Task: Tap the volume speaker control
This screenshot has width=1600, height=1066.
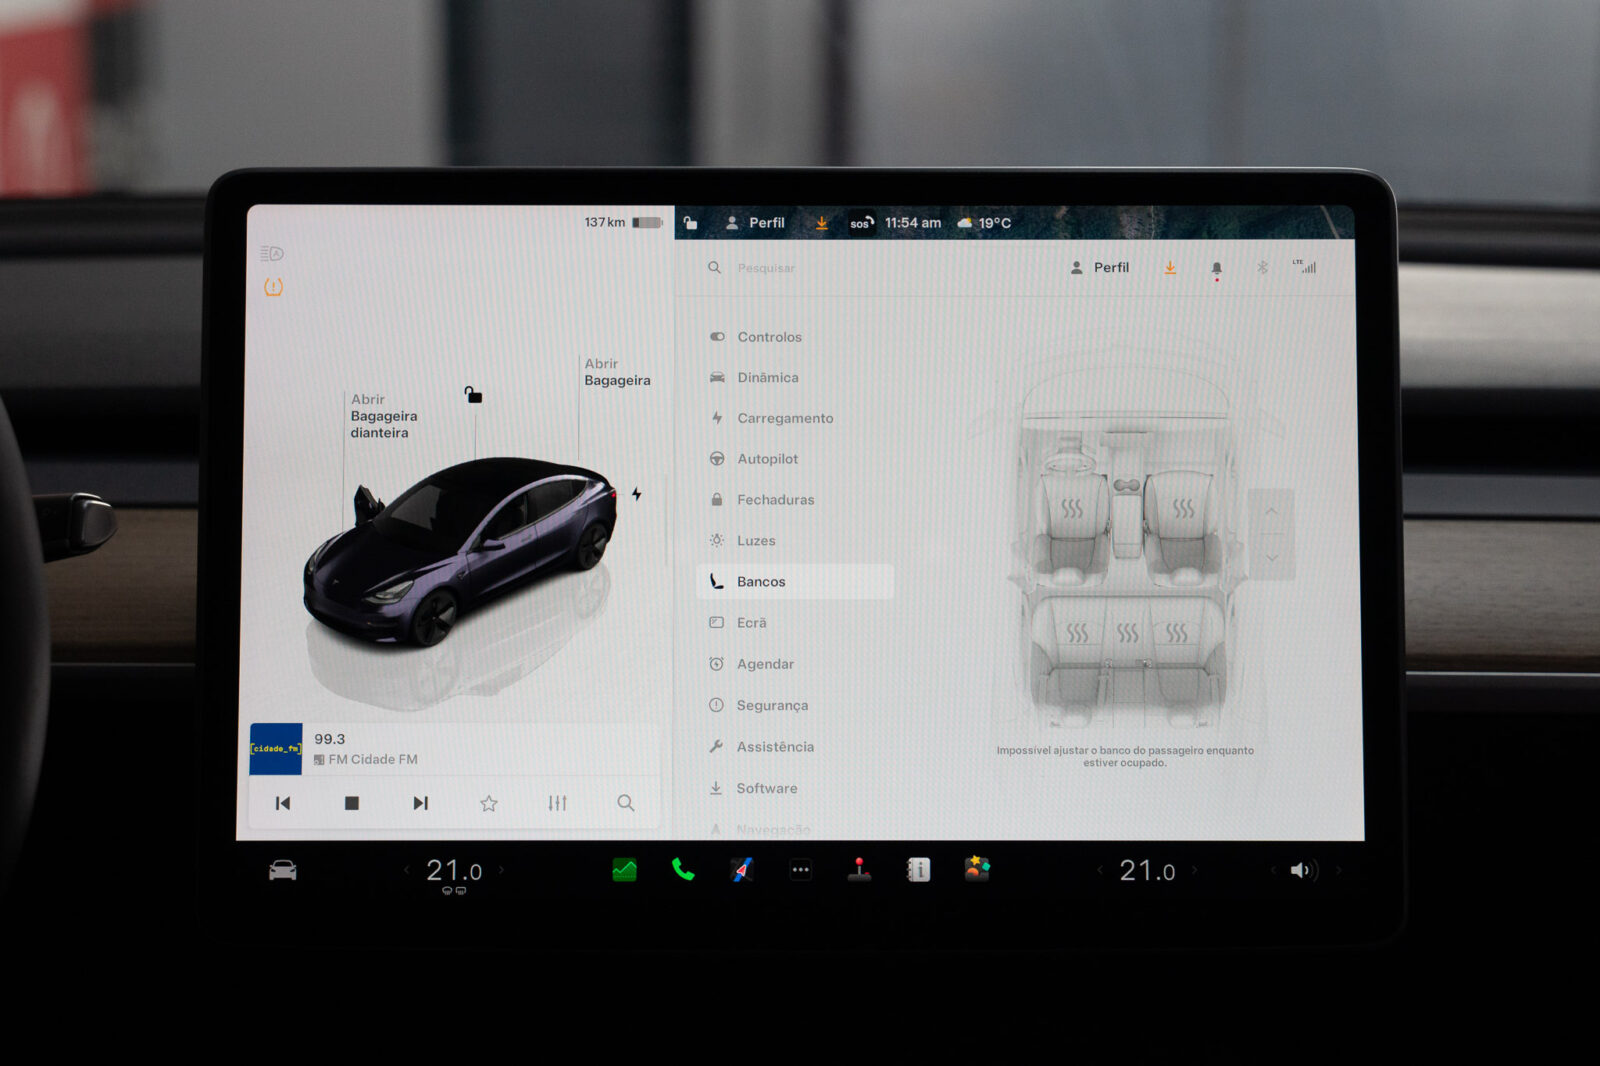Action: pyautogui.click(x=1301, y=870)
